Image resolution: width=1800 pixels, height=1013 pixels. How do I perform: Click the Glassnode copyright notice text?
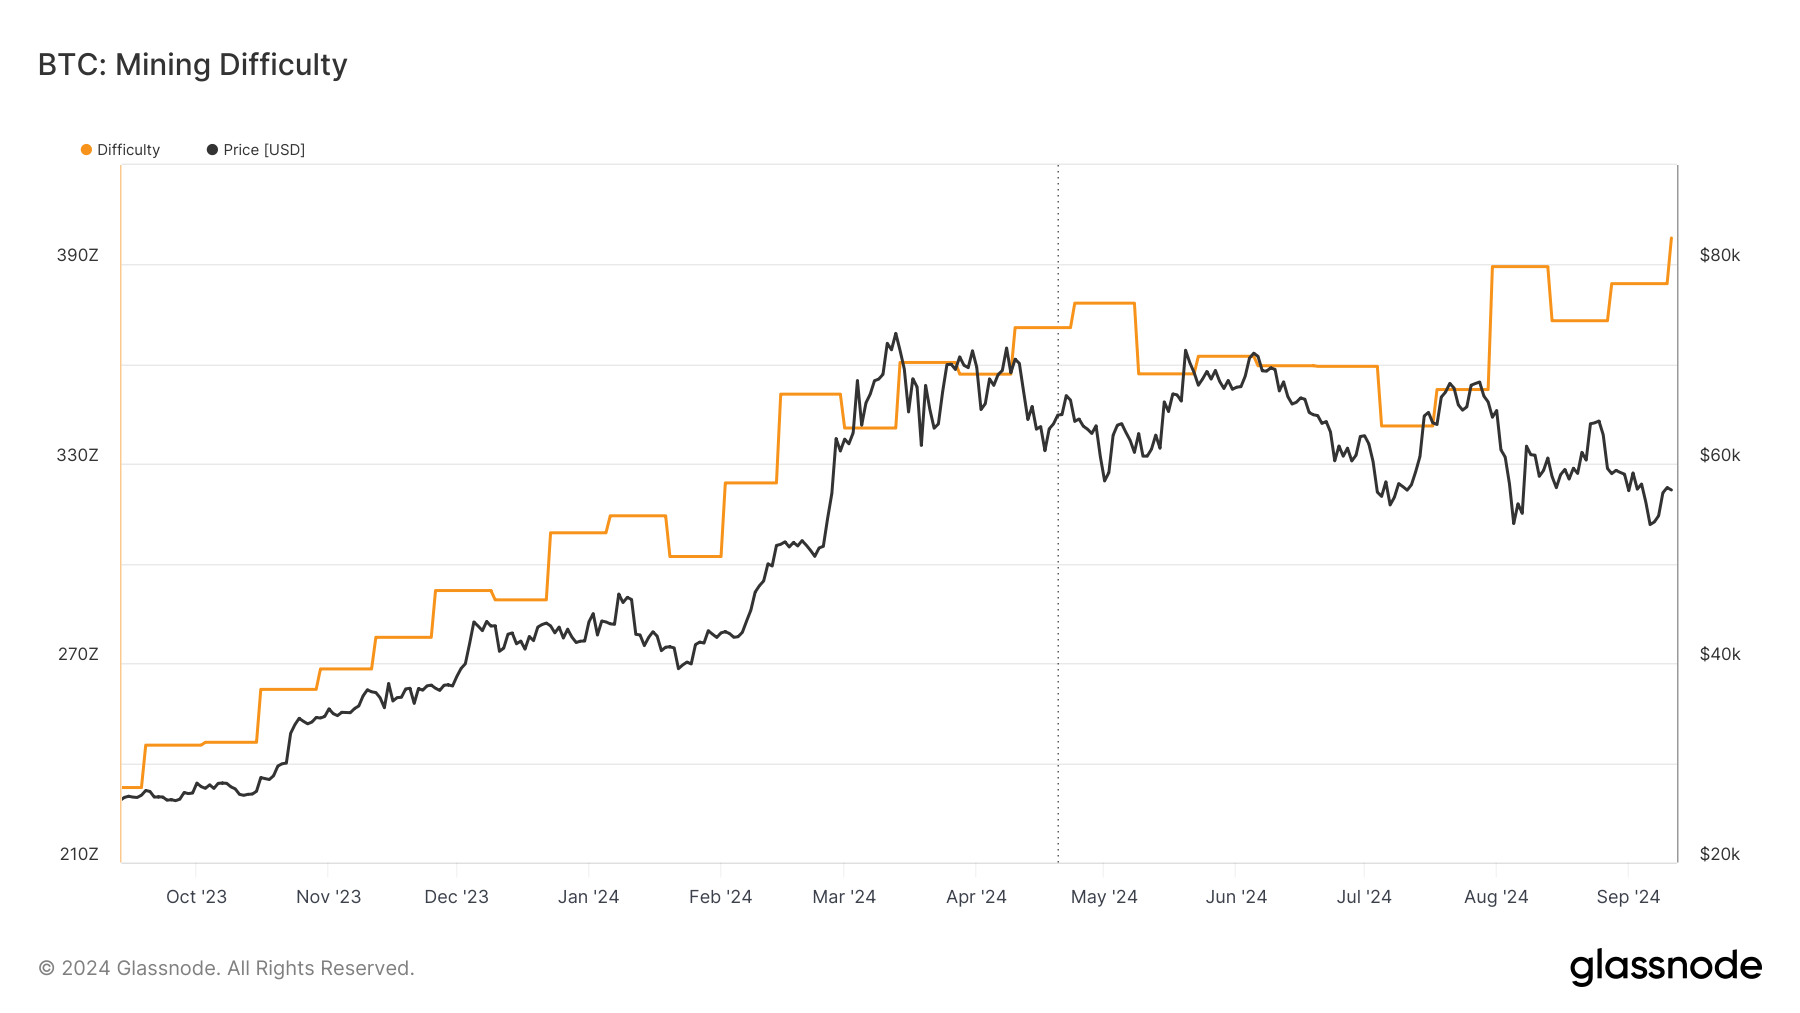tap(226, 968)
